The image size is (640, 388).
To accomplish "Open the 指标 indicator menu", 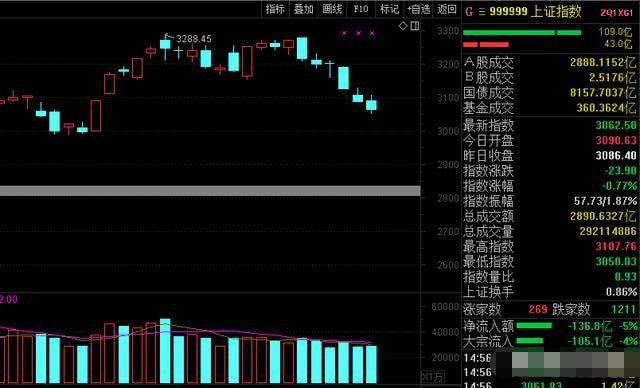I will [275, 9].
